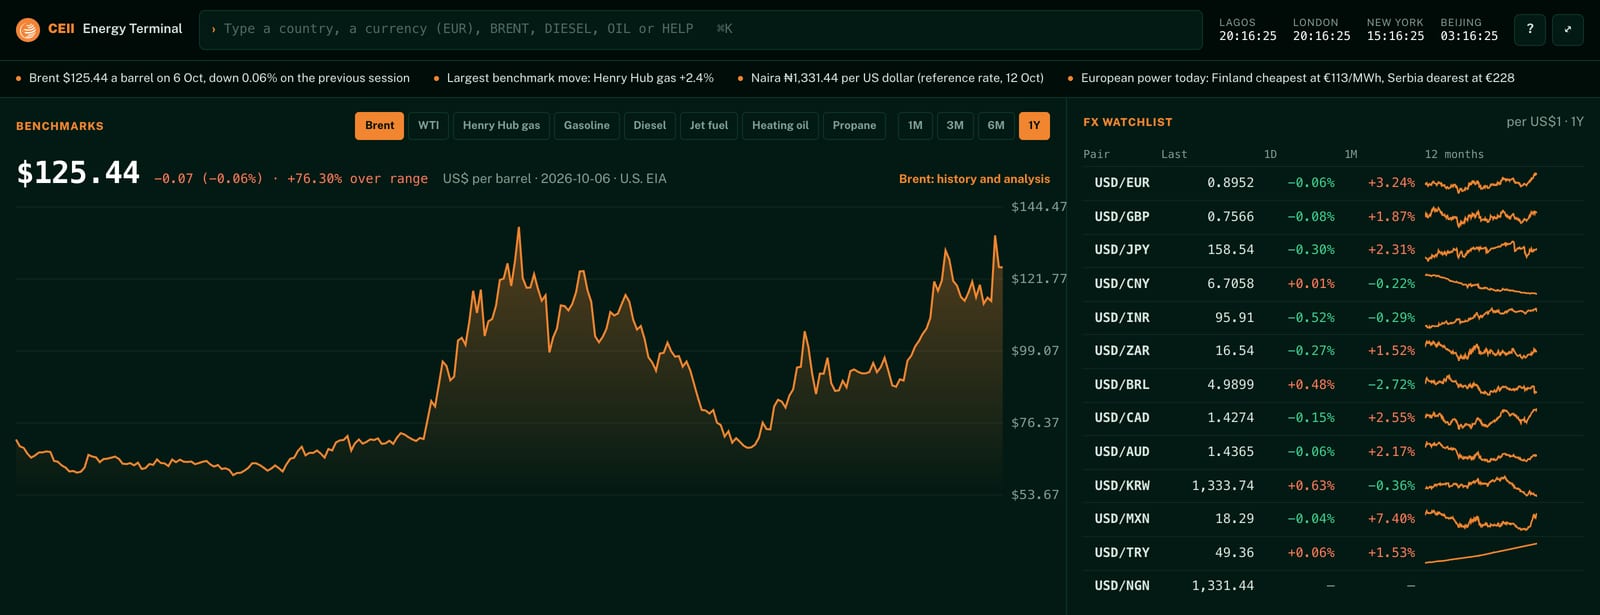Select the USD/MXN watchlist row
This screenshot has width=1600, height=615.
click(1333, 519)
